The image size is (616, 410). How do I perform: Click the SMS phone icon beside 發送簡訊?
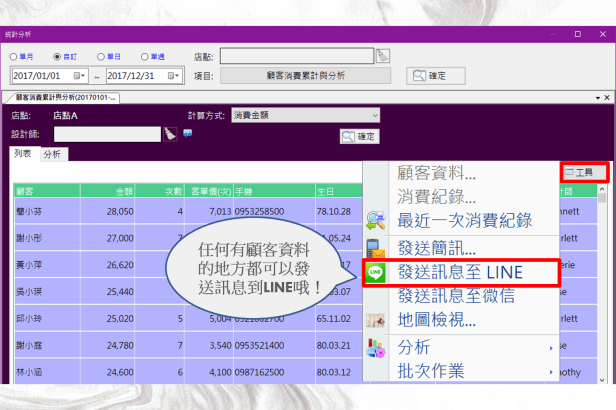pyautogui.click(x=376, y=246)
